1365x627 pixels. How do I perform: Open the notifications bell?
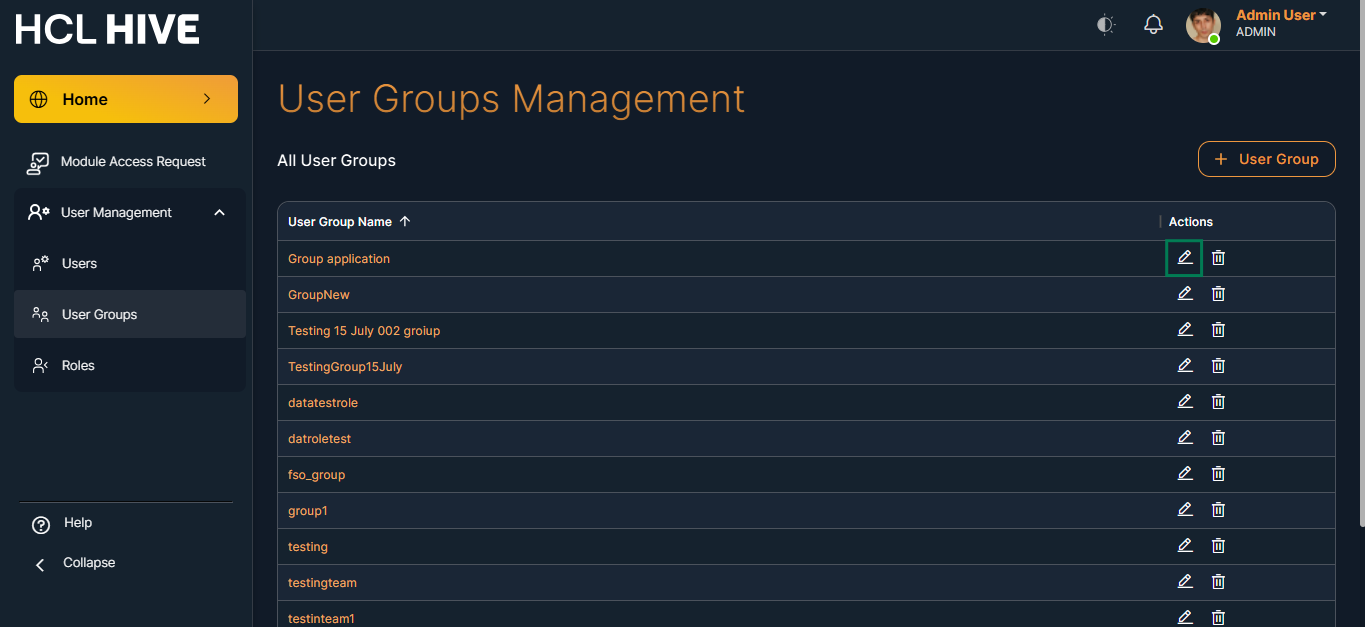tap(1153, 25)
